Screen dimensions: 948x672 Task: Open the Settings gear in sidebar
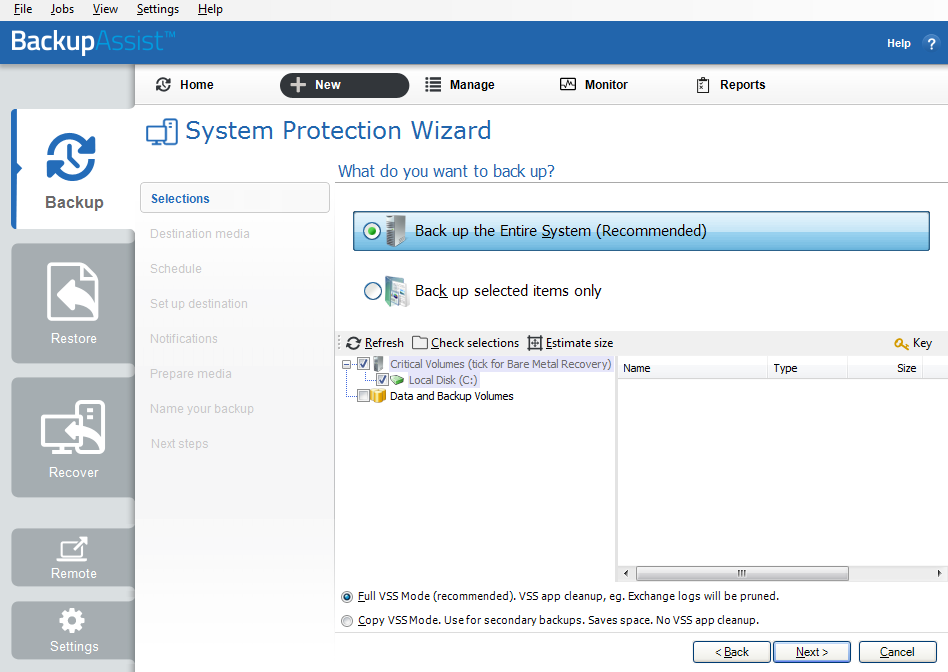pos(73,630)
